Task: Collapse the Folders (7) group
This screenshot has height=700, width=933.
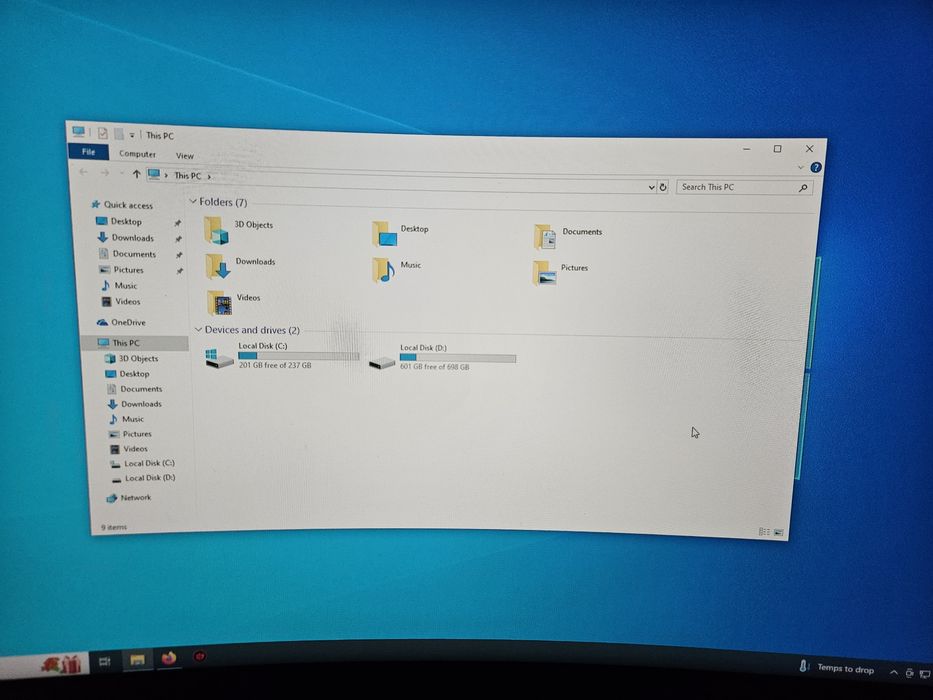Action: coord(193,201)
